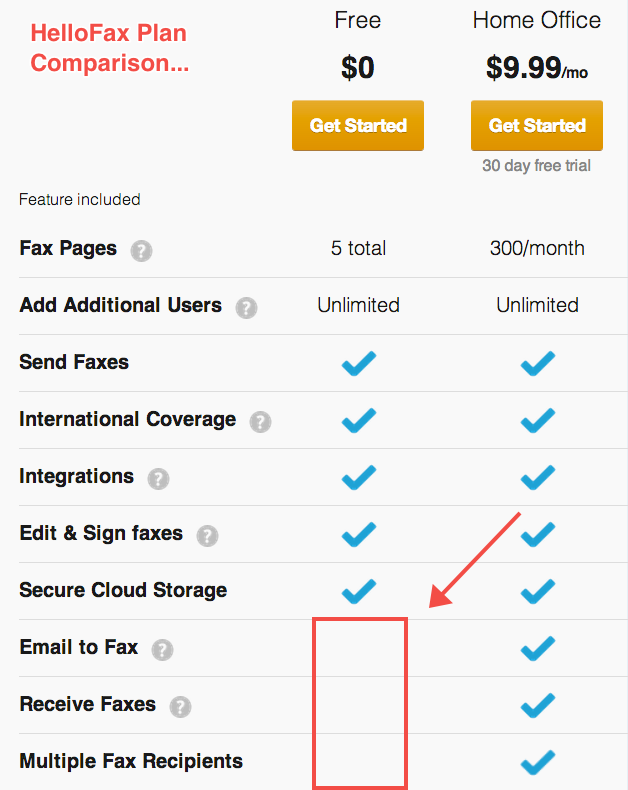The image size is (628, 790).
Task: Click International Coverage checkmark in Free column
Action: point(358,420)
